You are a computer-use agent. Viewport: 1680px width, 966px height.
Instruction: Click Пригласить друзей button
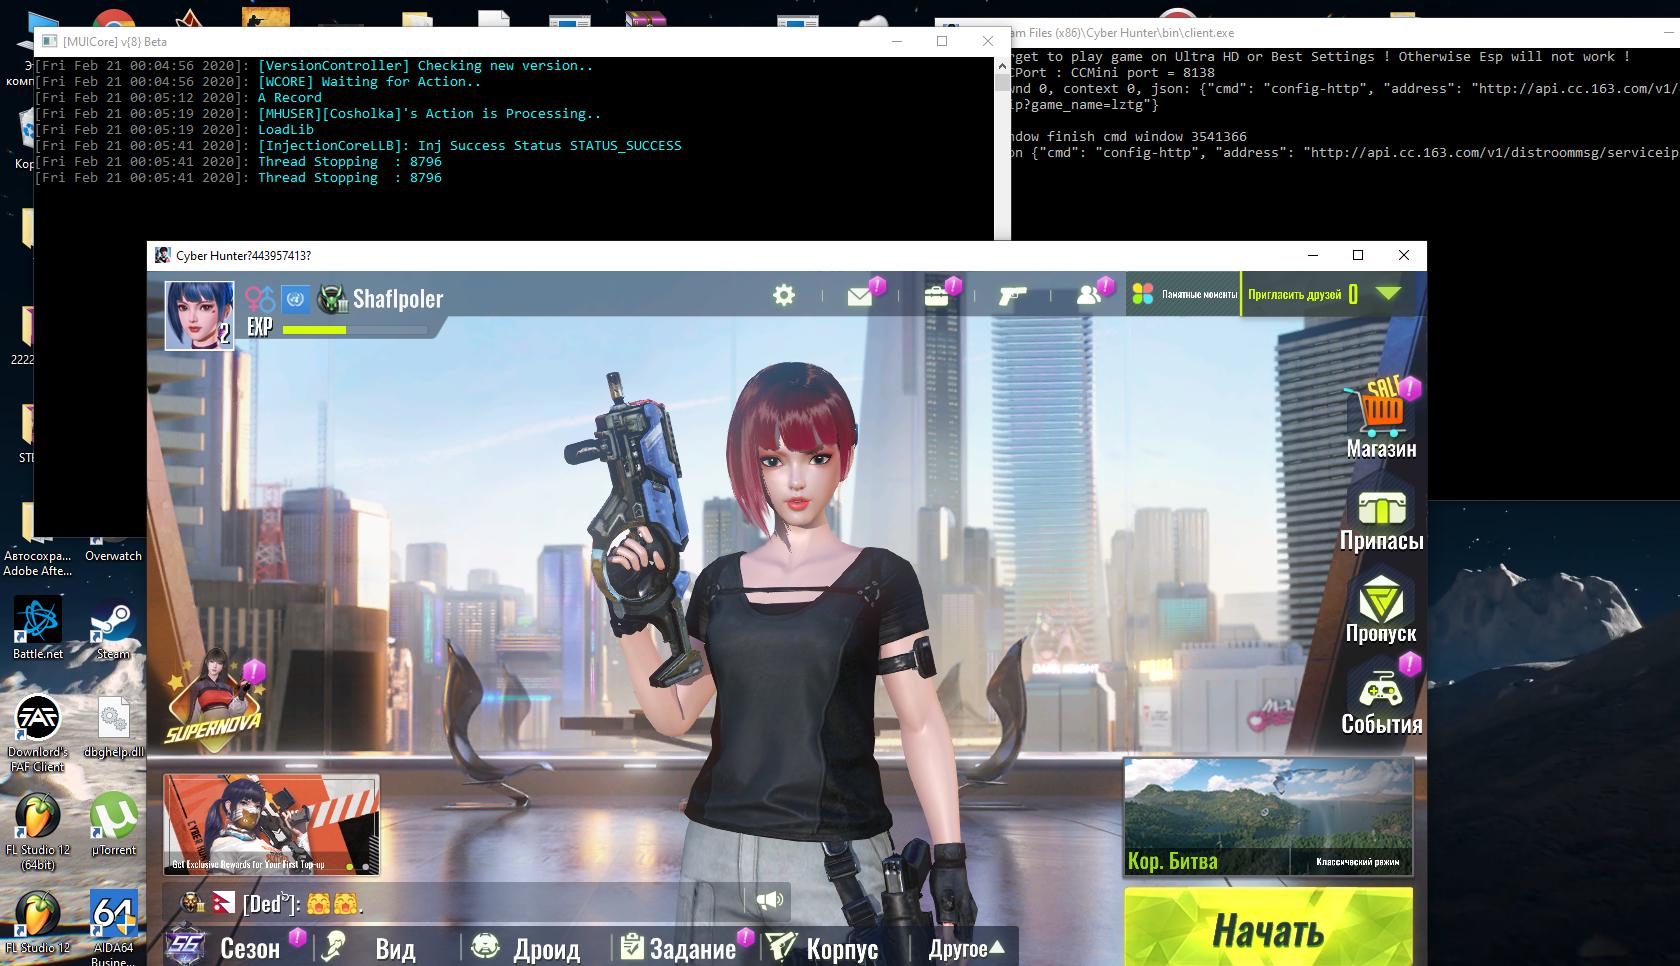[x=1294, y=295]
